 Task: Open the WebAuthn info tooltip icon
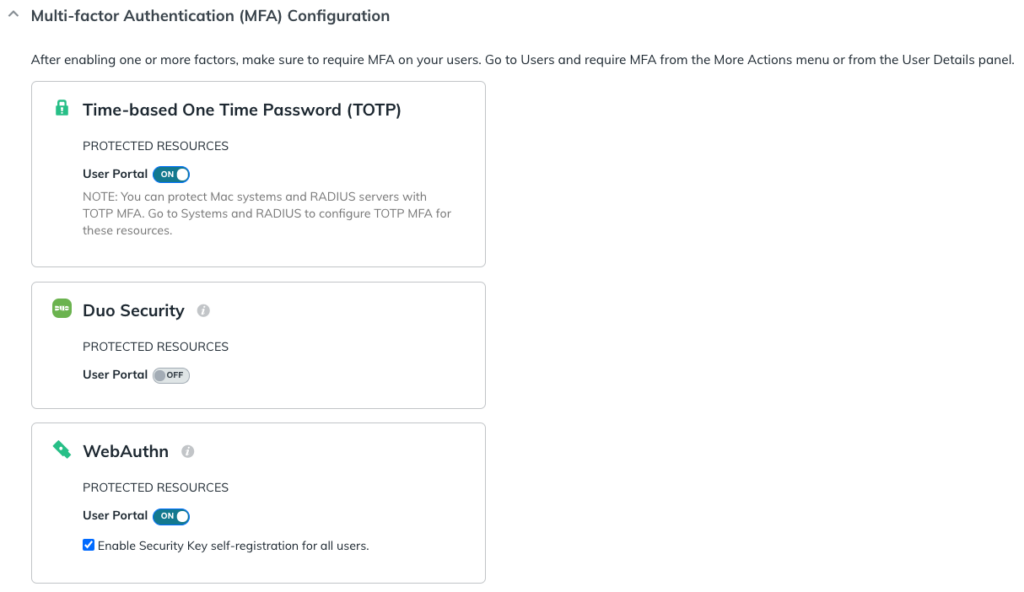187,452
